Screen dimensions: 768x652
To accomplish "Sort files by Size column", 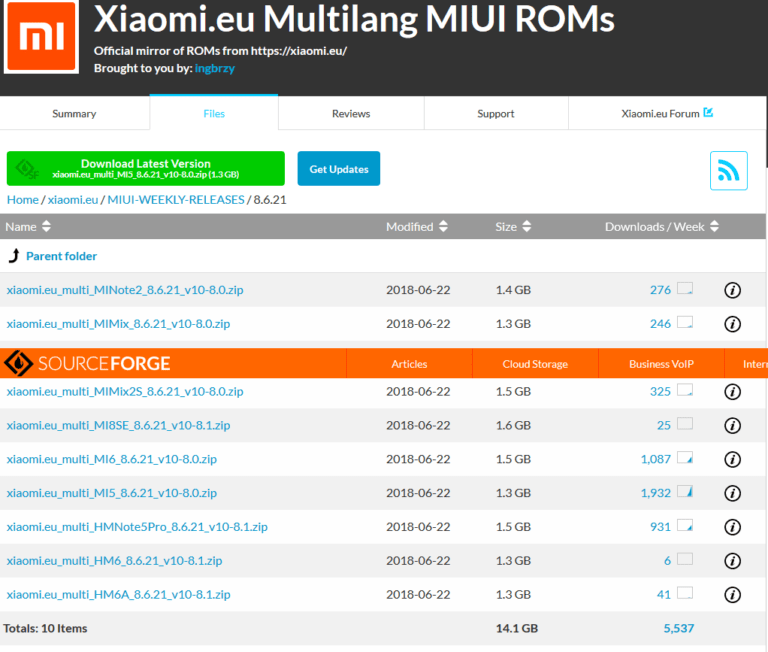I will tap(513, 227).
